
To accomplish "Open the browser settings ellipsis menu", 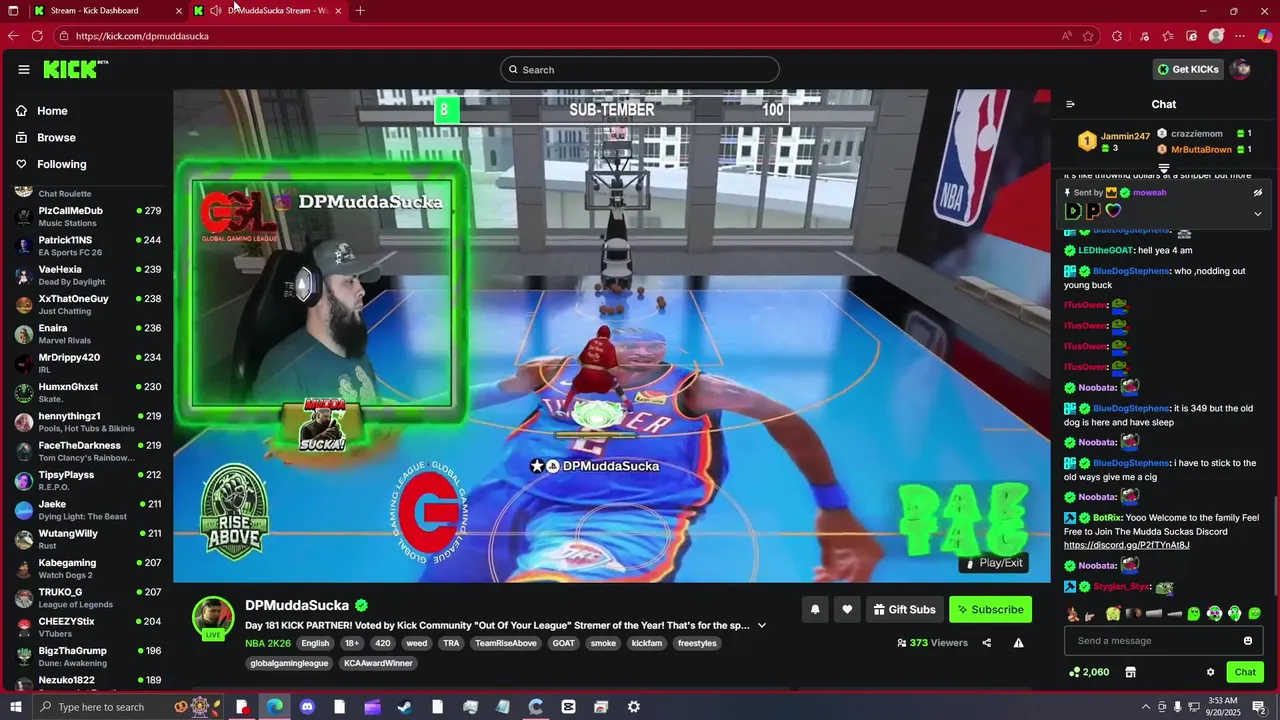I will pyautogui.click(x=1241, y=36).
